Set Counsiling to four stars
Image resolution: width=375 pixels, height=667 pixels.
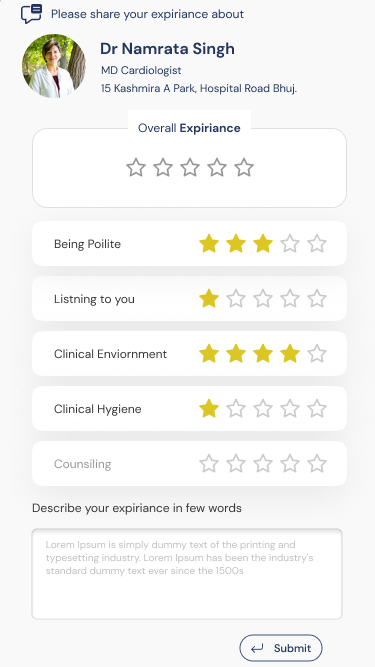point(290,464)
